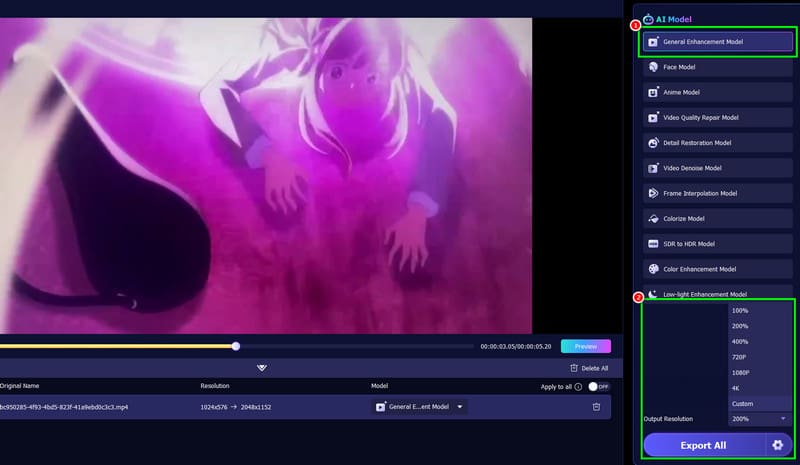Choose the Color Enhancement Model
The image size is (800, 465).
click(x=717, y=269)
